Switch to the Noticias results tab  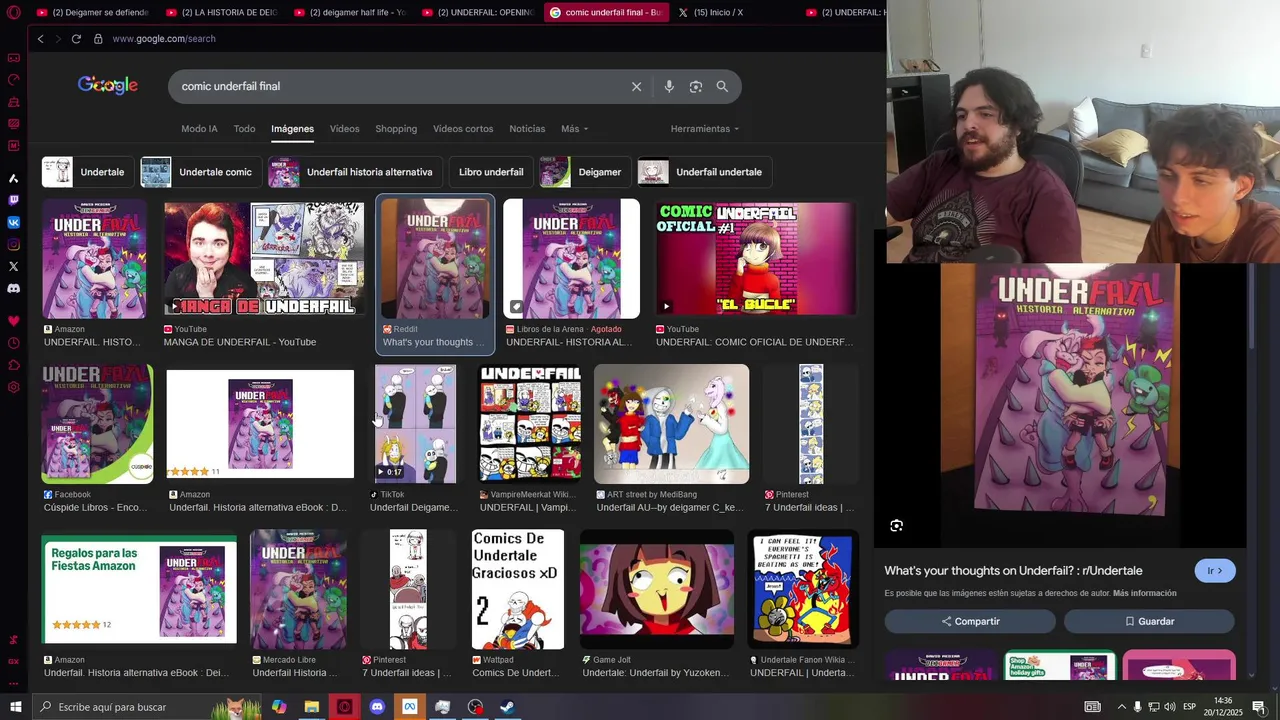tap(527, 129)
